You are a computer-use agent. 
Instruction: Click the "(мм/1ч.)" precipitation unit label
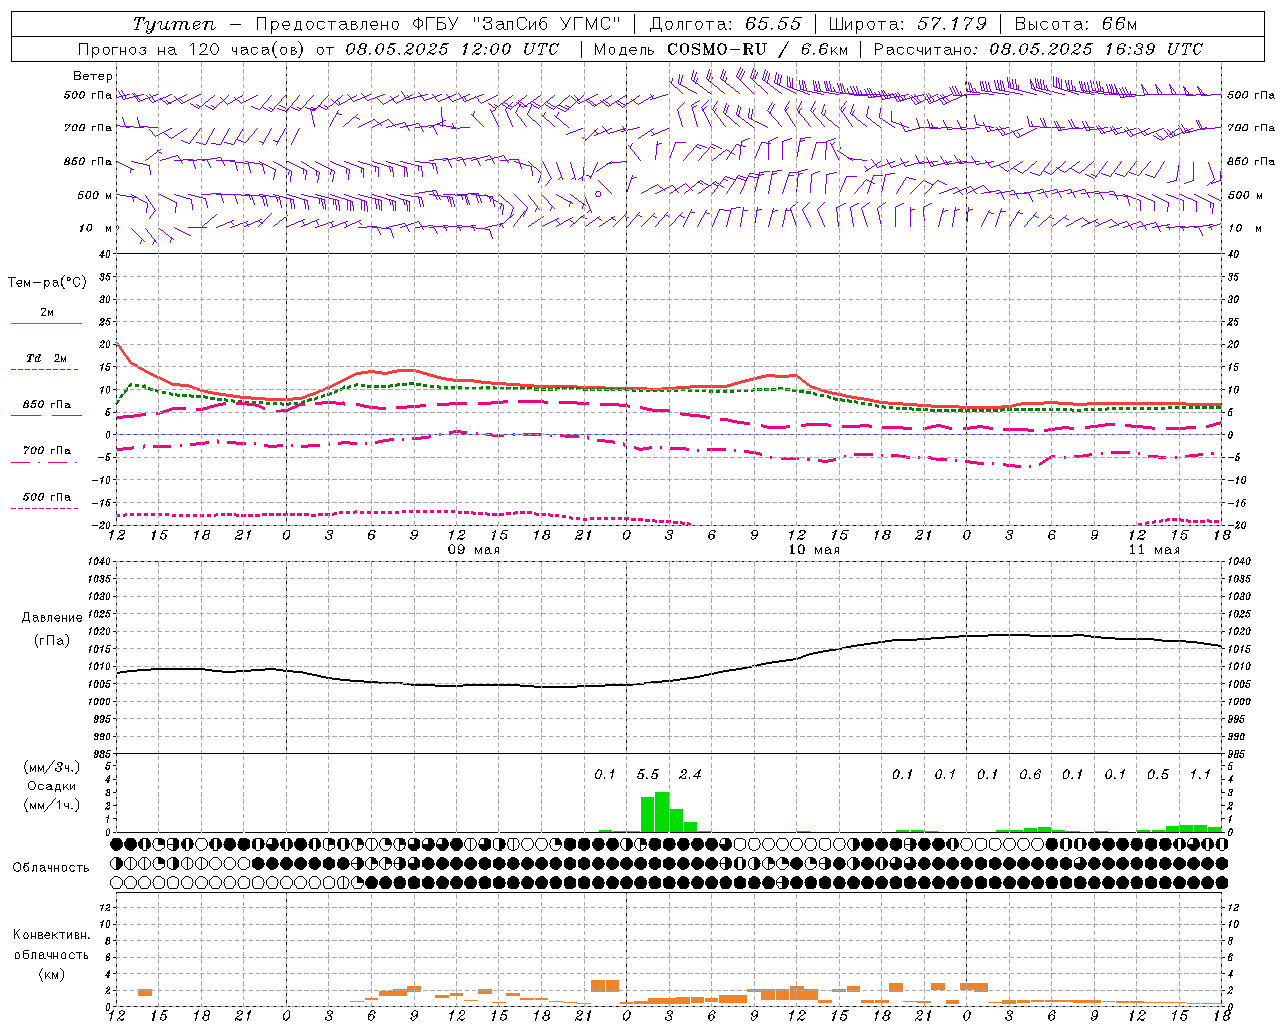tap(52, 805)
